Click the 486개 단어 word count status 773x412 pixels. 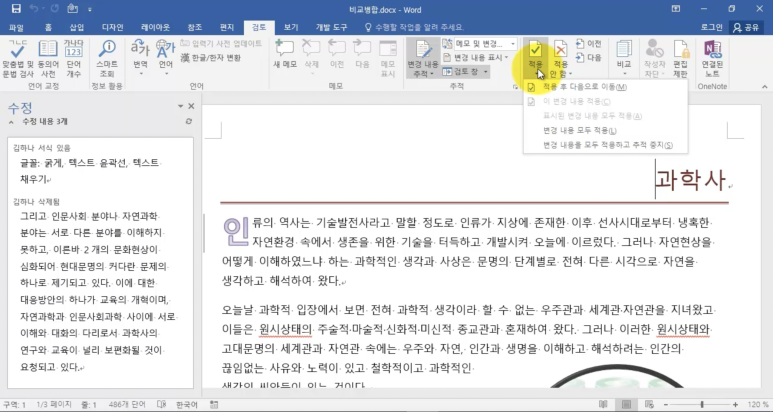point(127,405)
